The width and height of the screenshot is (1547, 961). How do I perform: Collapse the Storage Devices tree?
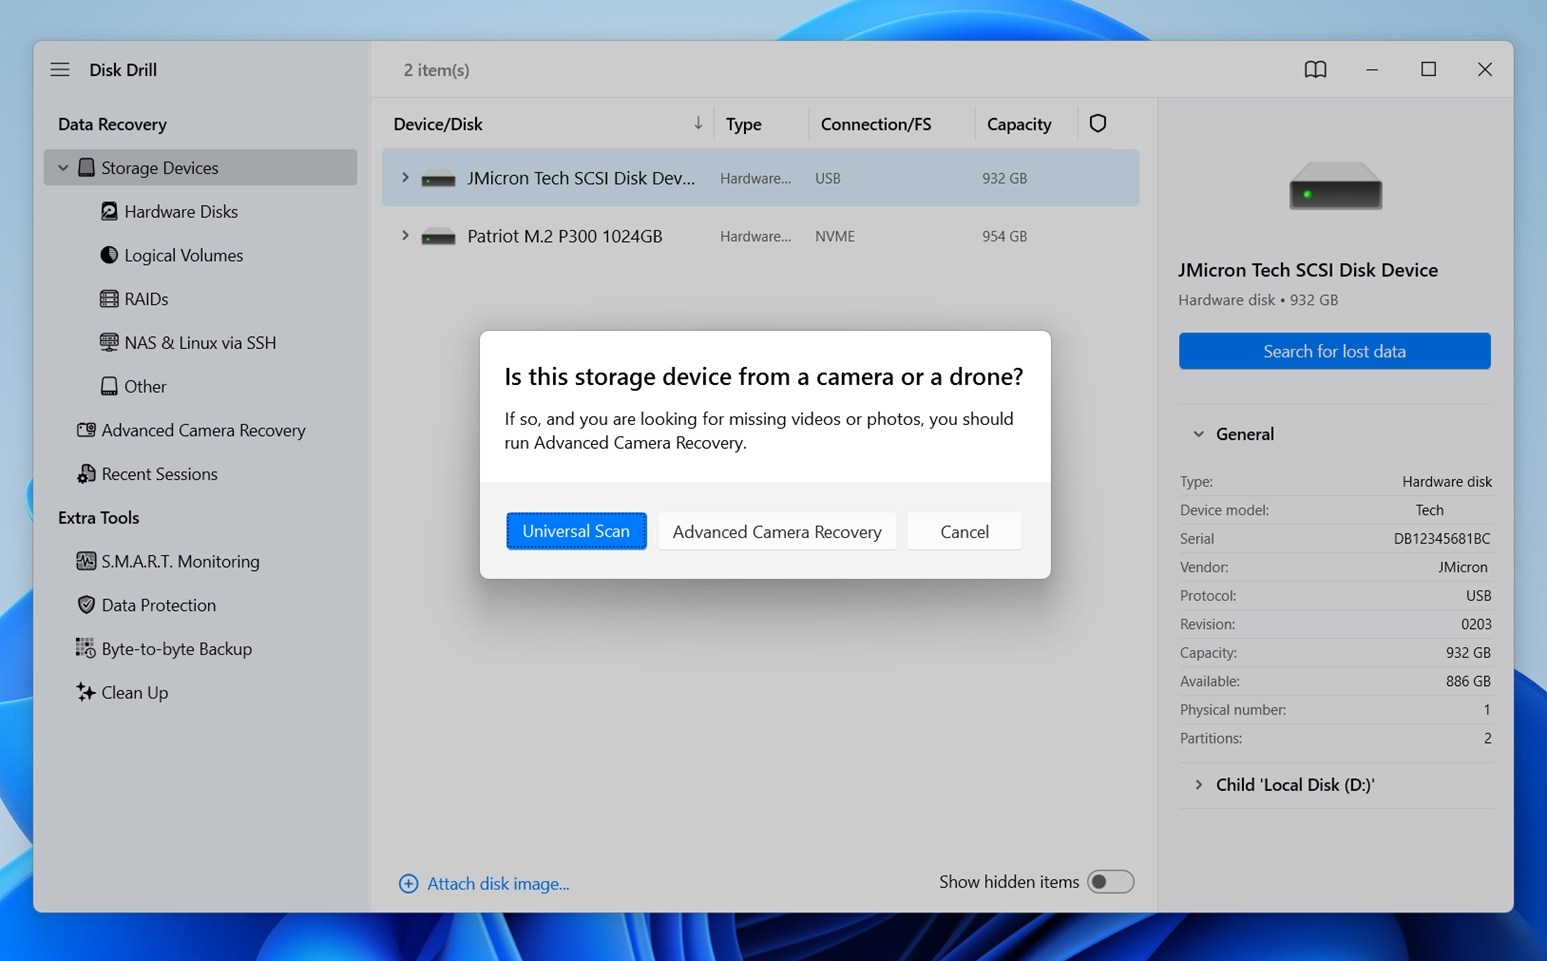click(63, 168)
